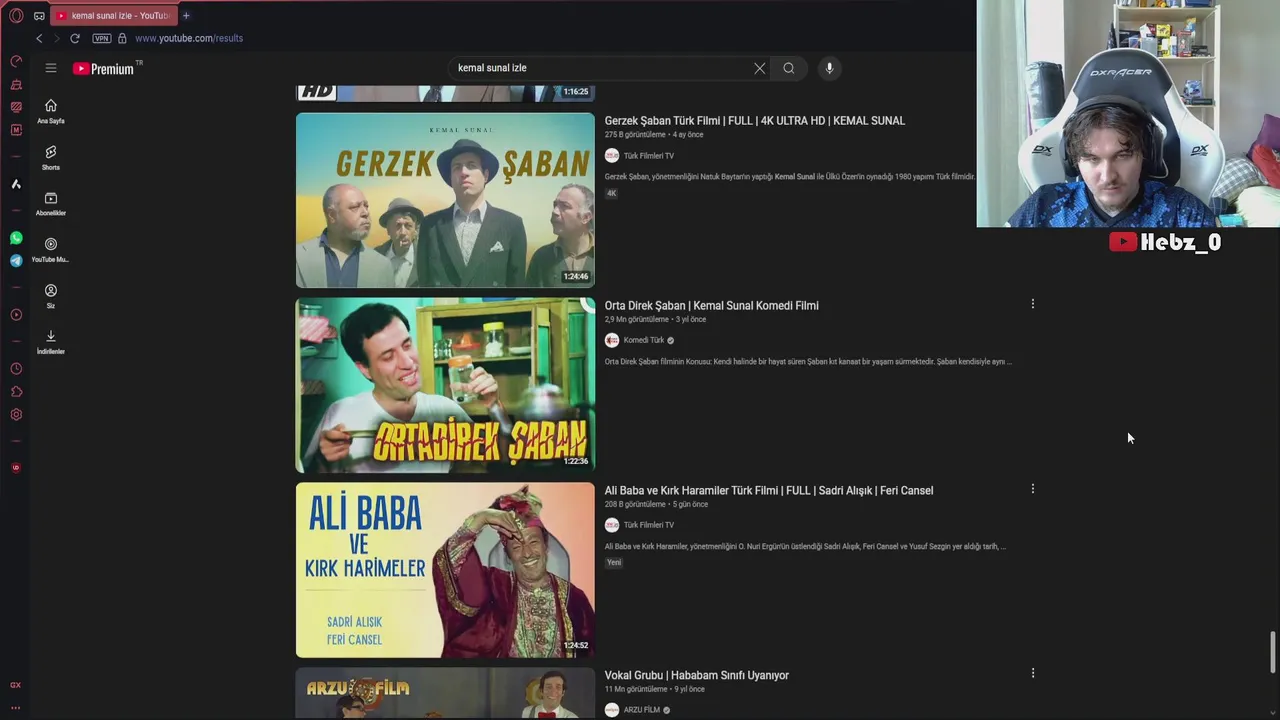
Task: Open the Player icon in Opera sidebar
Action: [x=16, y=315]
